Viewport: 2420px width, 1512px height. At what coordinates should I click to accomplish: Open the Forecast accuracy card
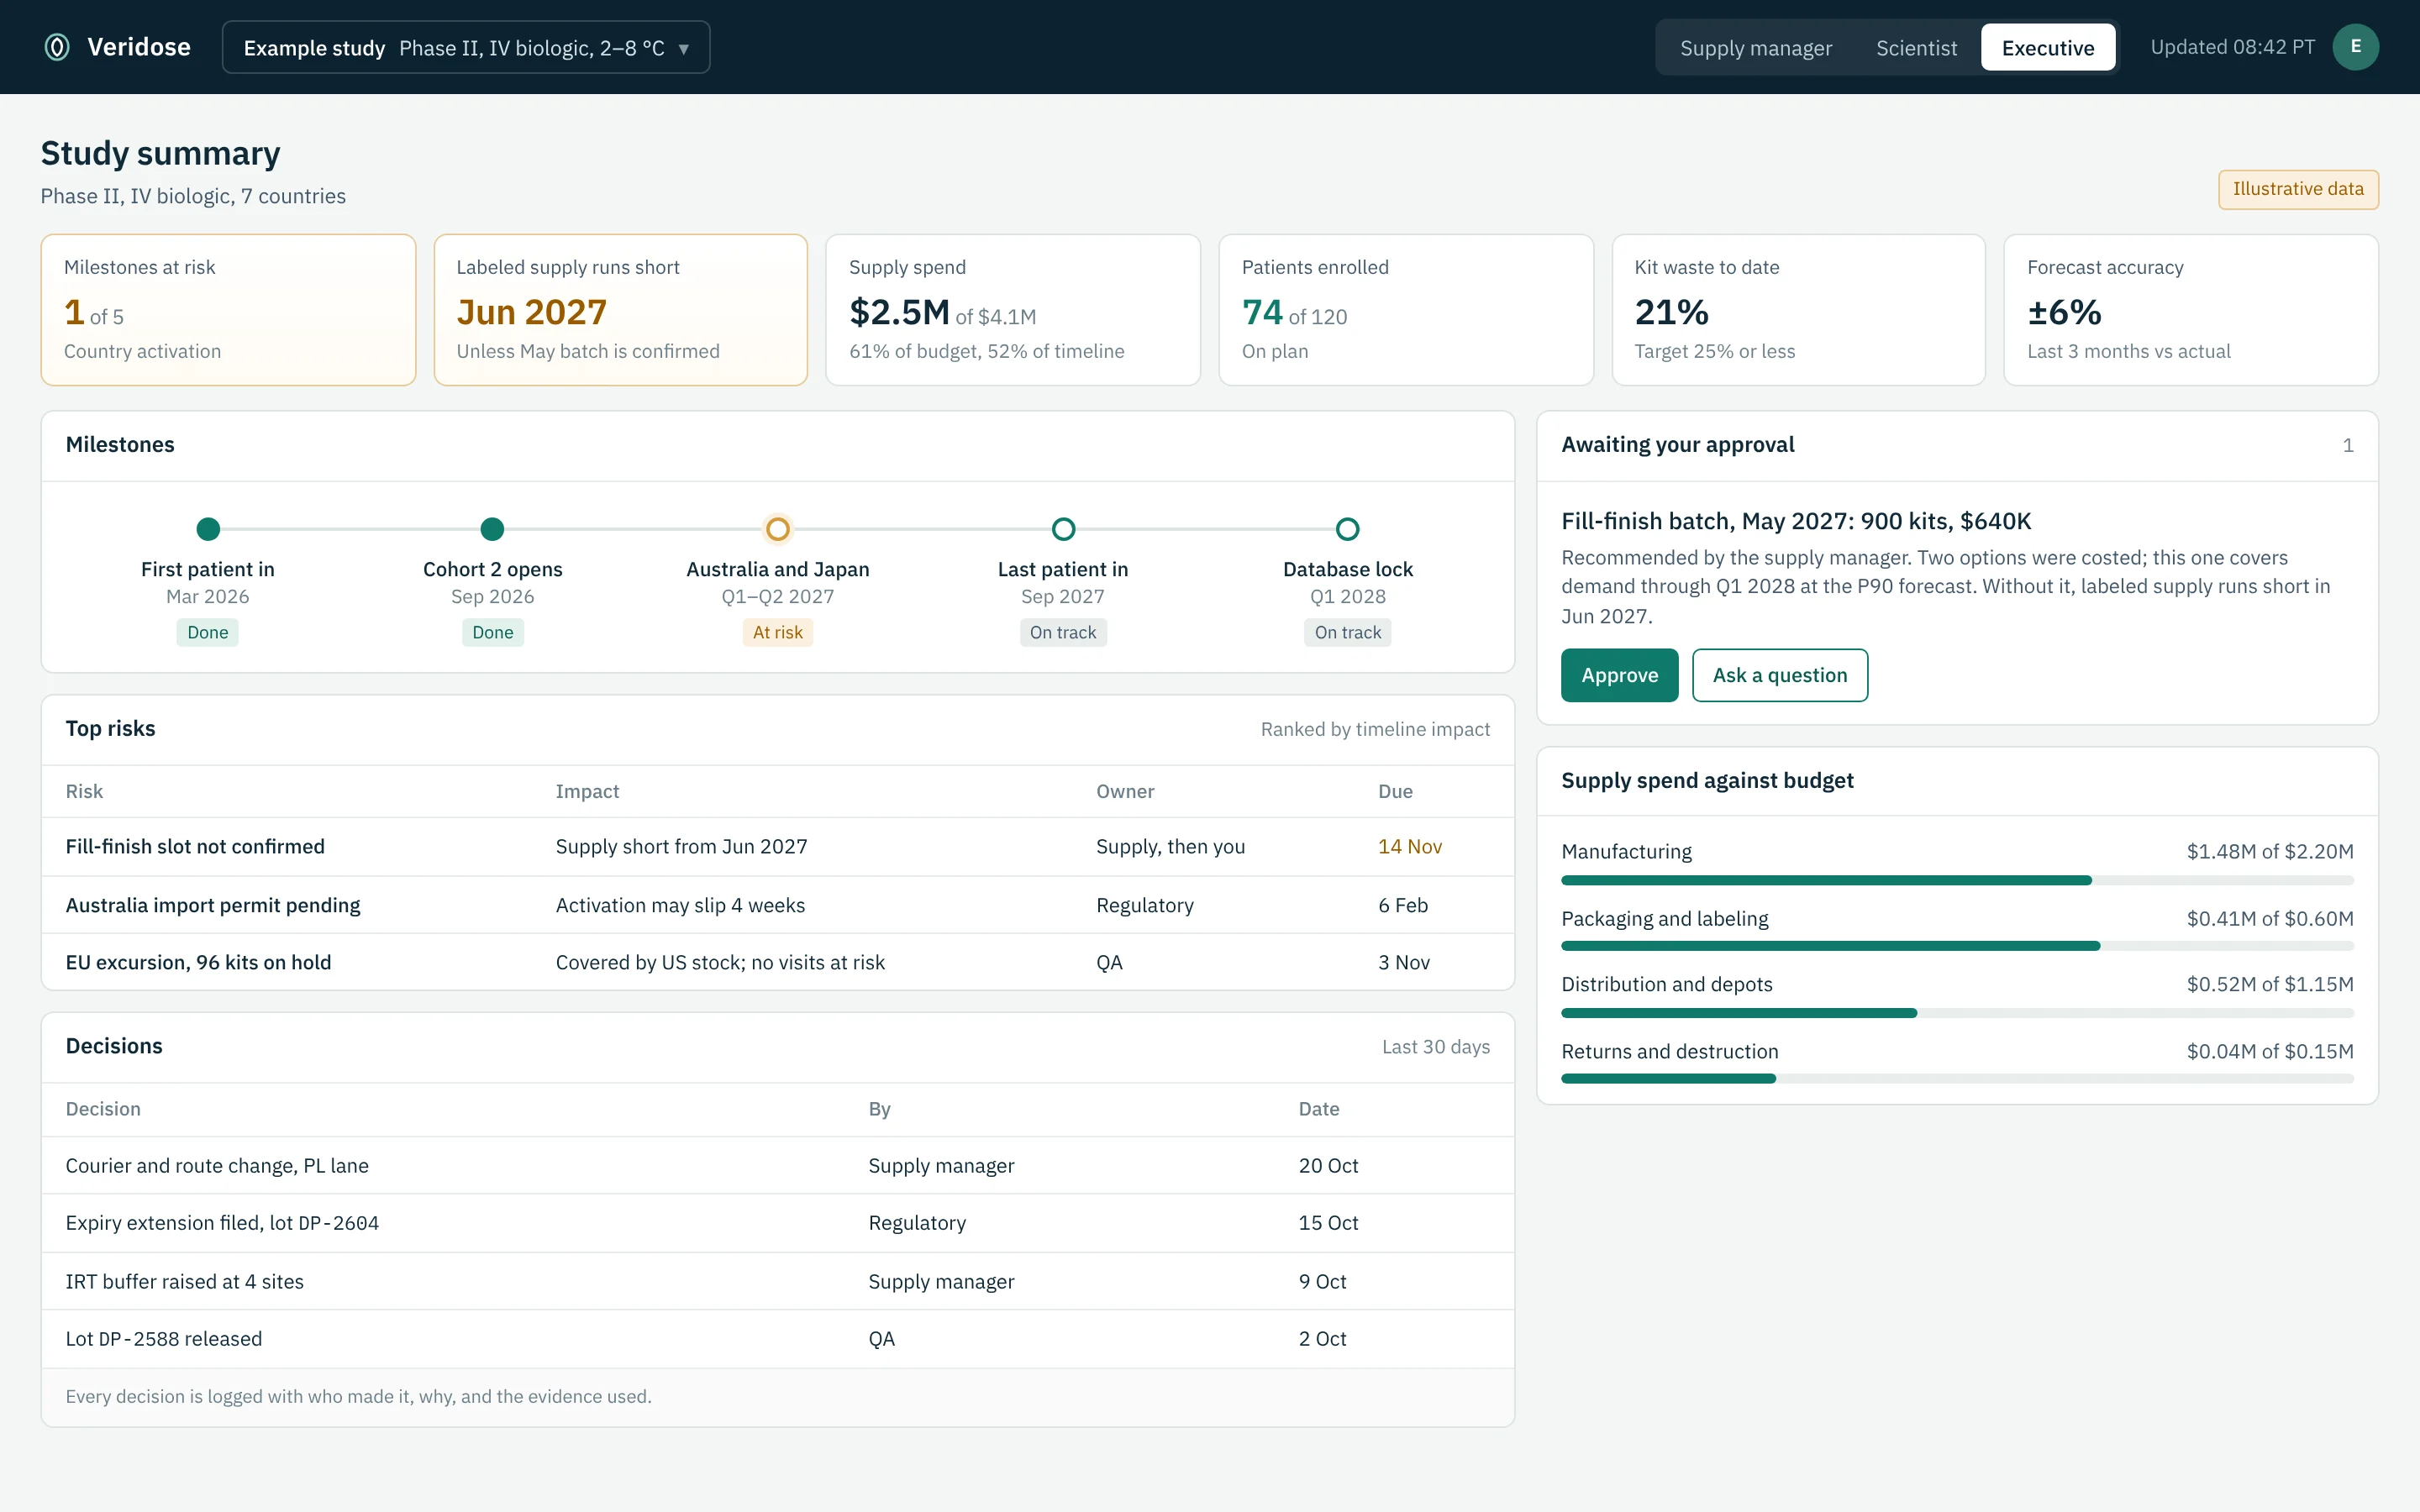pyautogui.click(x=2191, y=310)
